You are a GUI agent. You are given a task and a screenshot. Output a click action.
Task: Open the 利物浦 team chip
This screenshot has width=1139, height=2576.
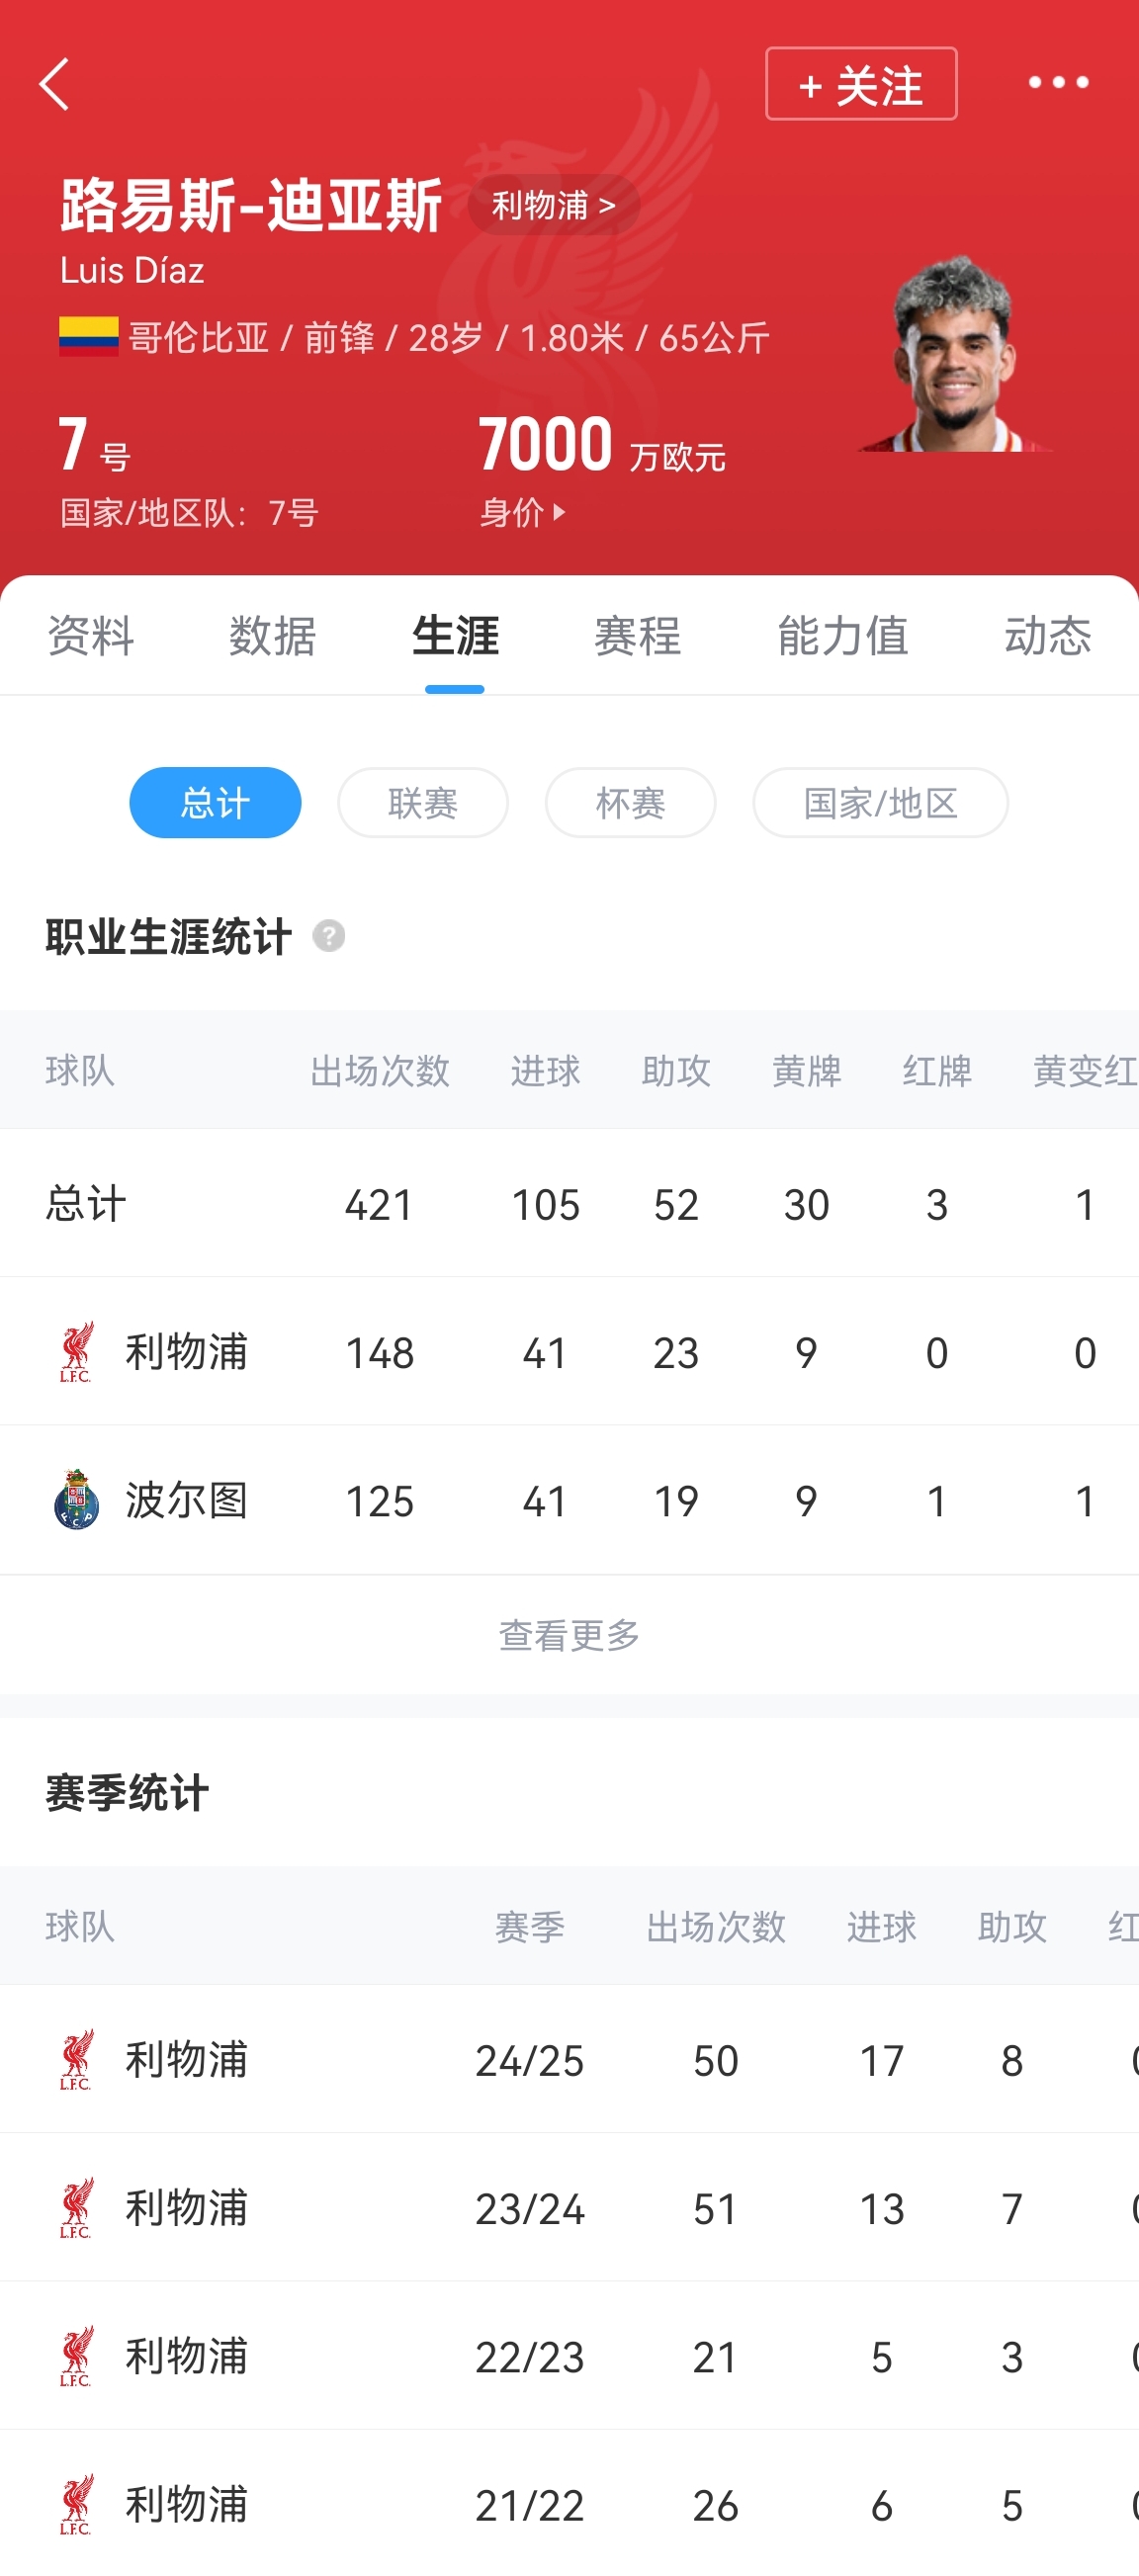(553, 205)
